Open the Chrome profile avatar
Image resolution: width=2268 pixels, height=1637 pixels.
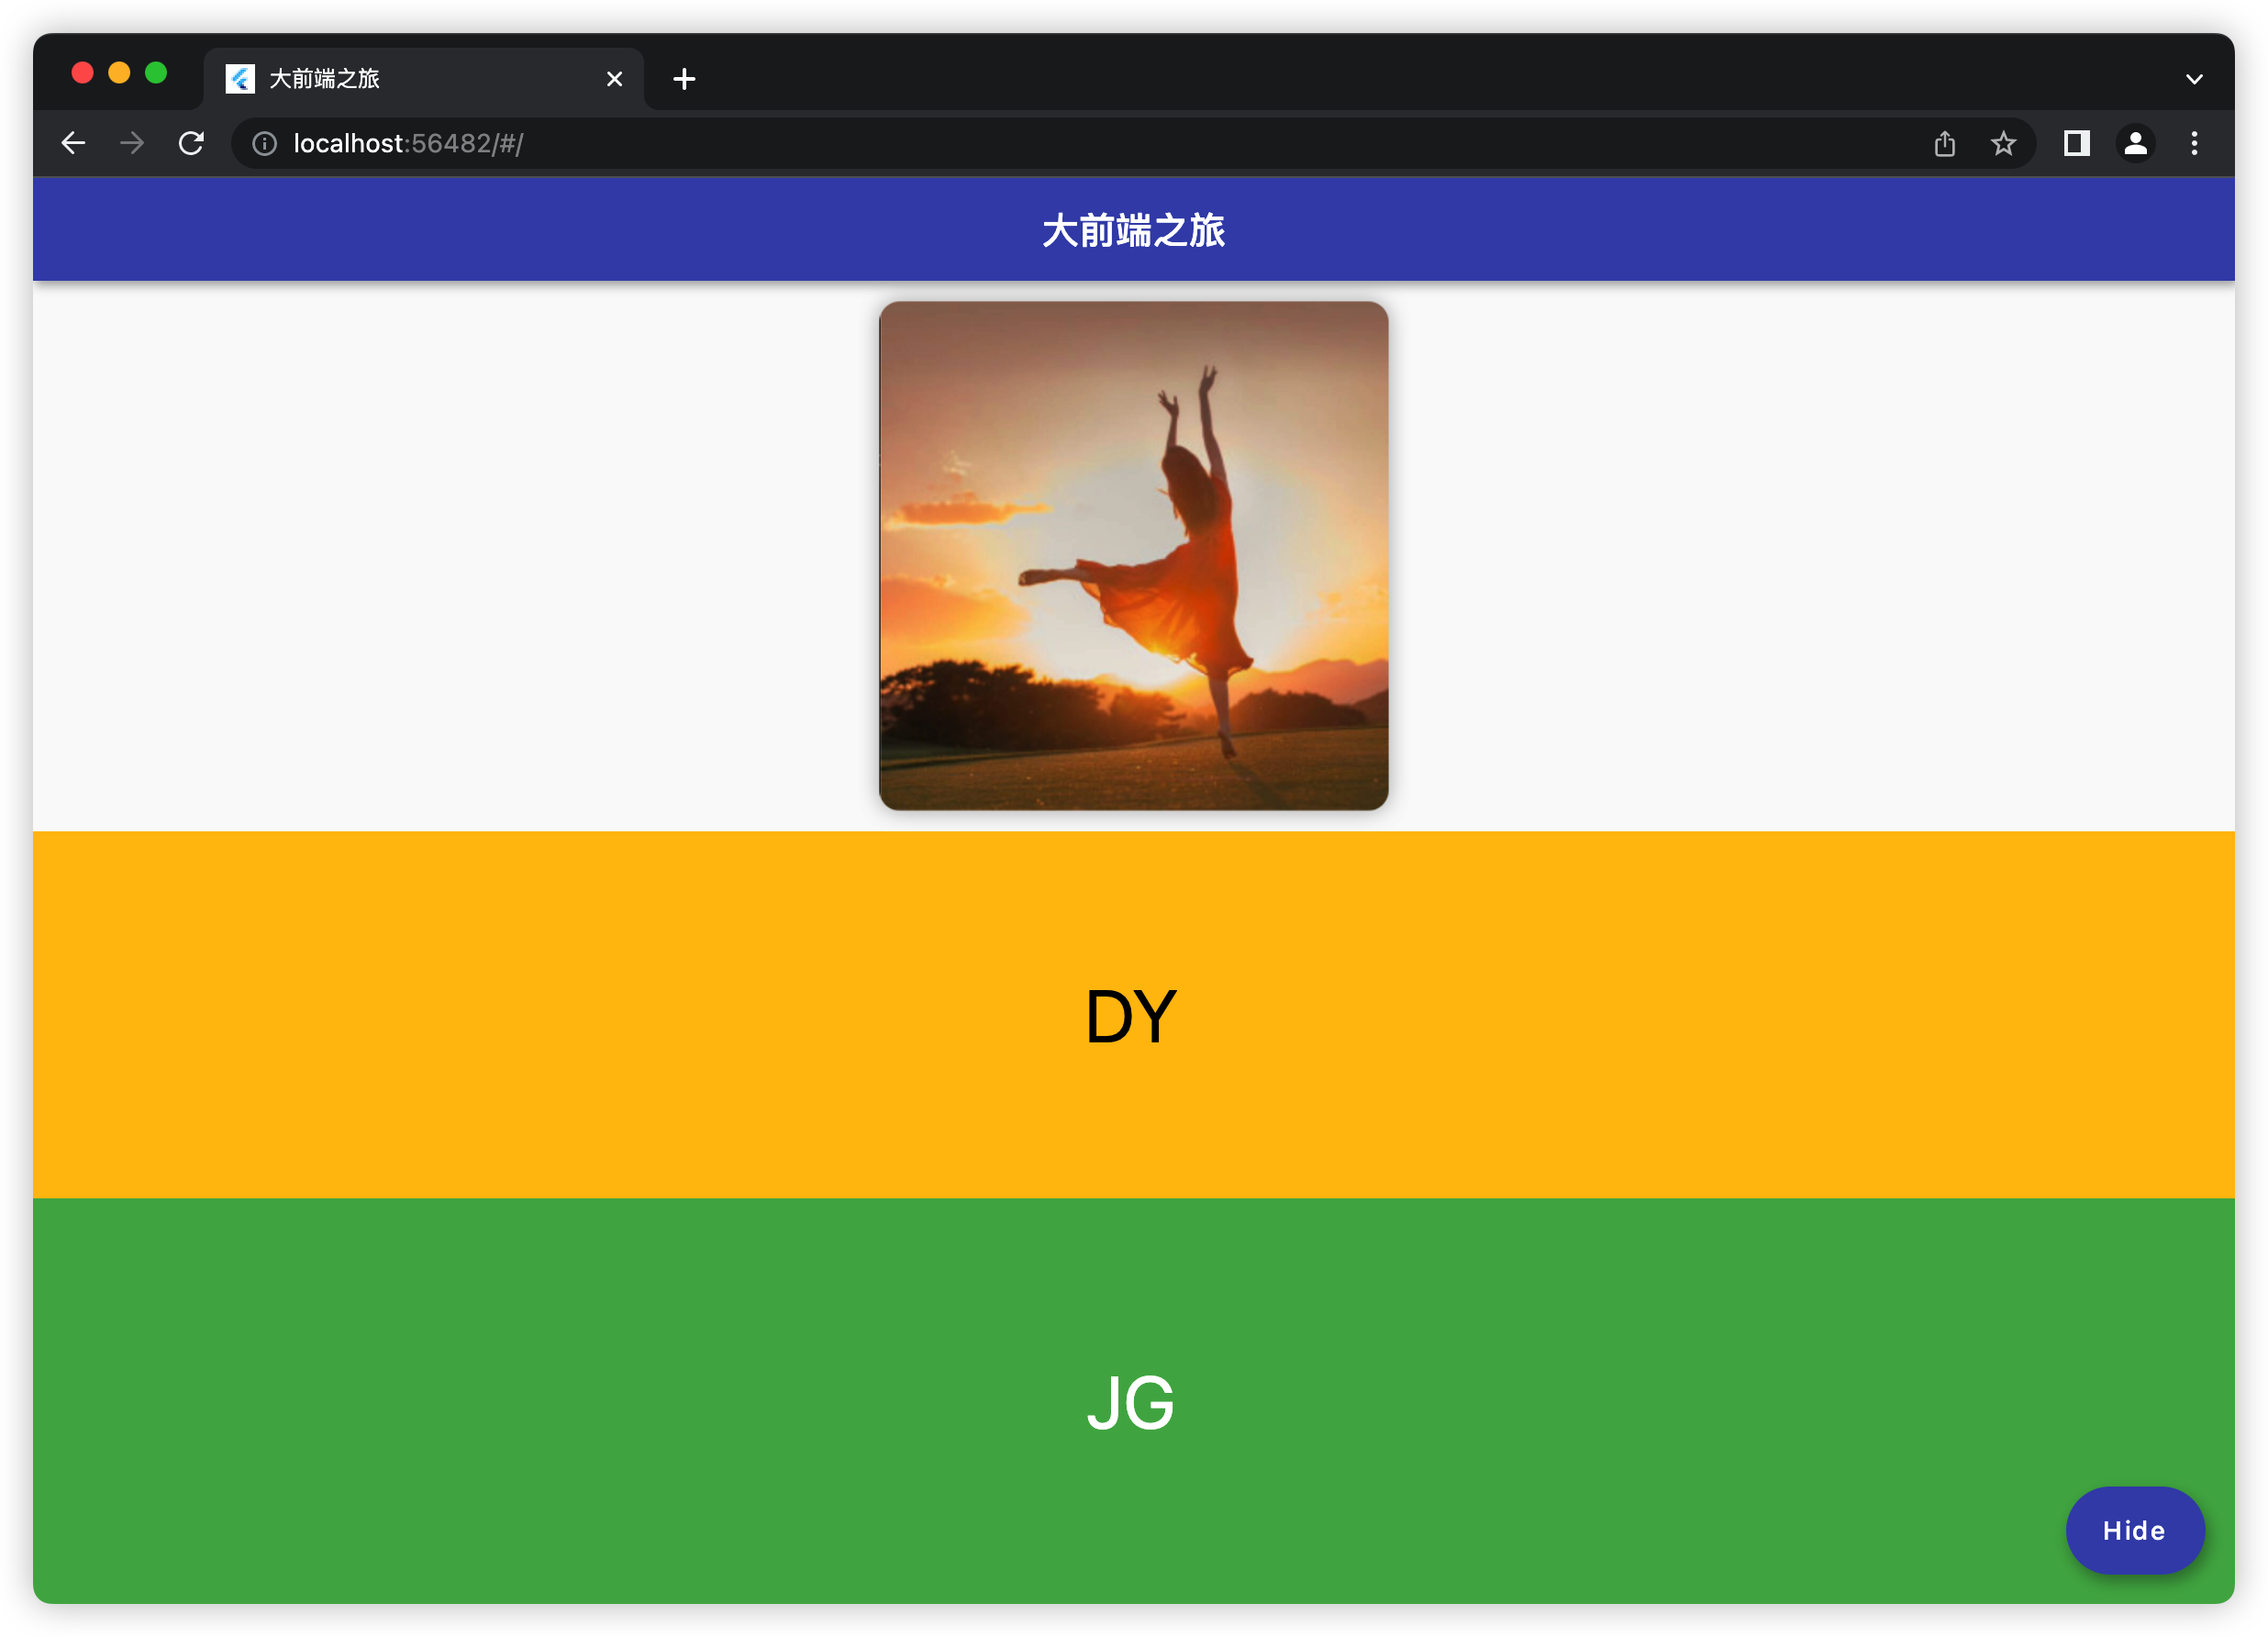(x=2135, y=143)
